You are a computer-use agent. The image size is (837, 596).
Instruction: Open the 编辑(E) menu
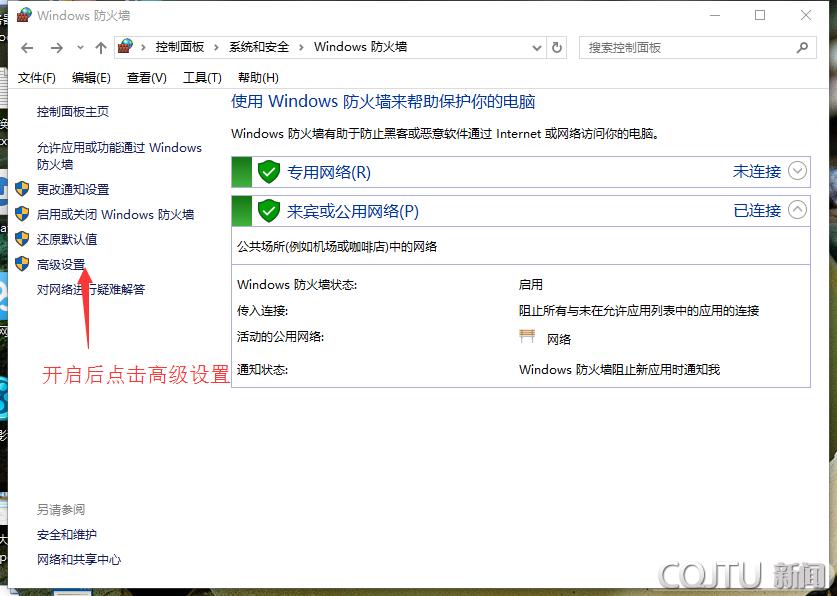(91, 78)
